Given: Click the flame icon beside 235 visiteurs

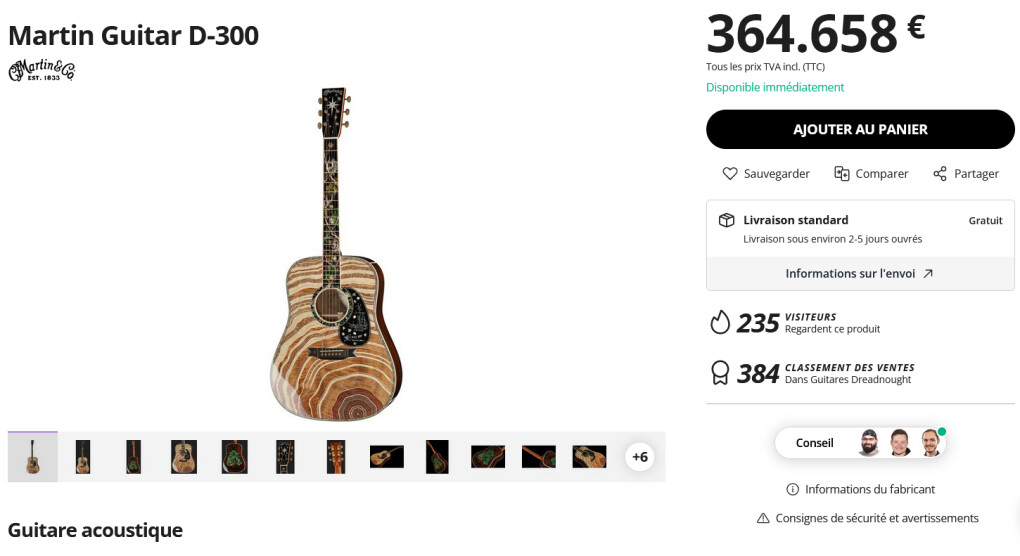Looking at the screenshot, I should (x=720, y=322).
